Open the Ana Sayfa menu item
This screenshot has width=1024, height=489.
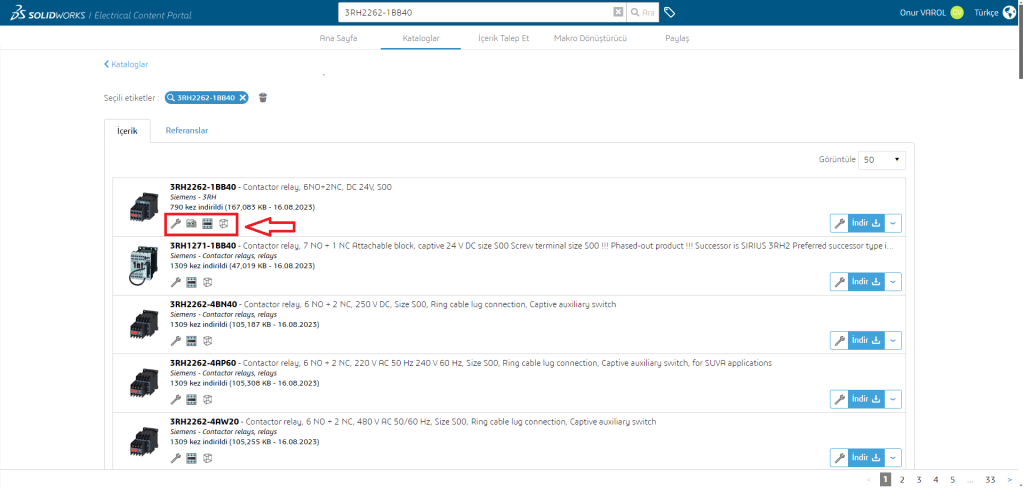click(x=339, y=38)
